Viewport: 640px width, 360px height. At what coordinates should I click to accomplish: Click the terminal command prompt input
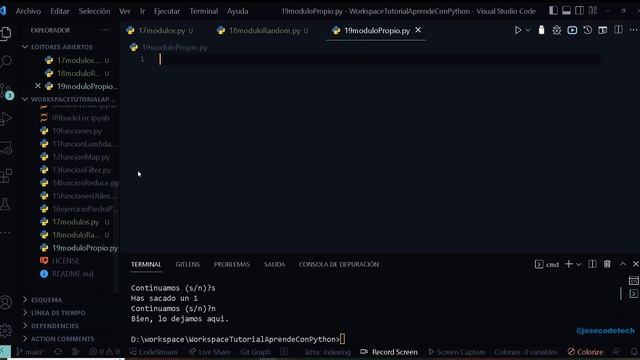tap(343, 339)
